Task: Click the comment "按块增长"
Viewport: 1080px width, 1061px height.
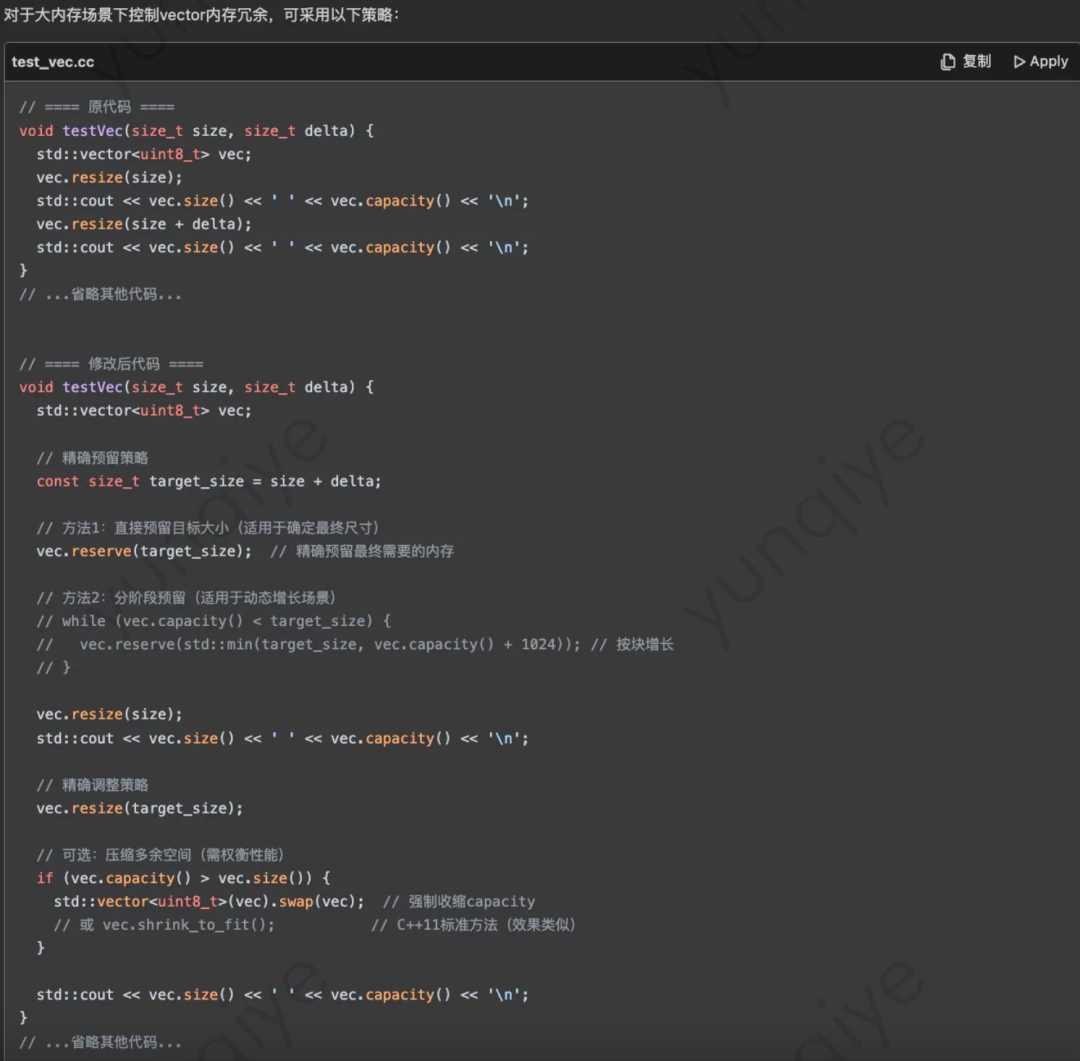Action: (632, 644)
